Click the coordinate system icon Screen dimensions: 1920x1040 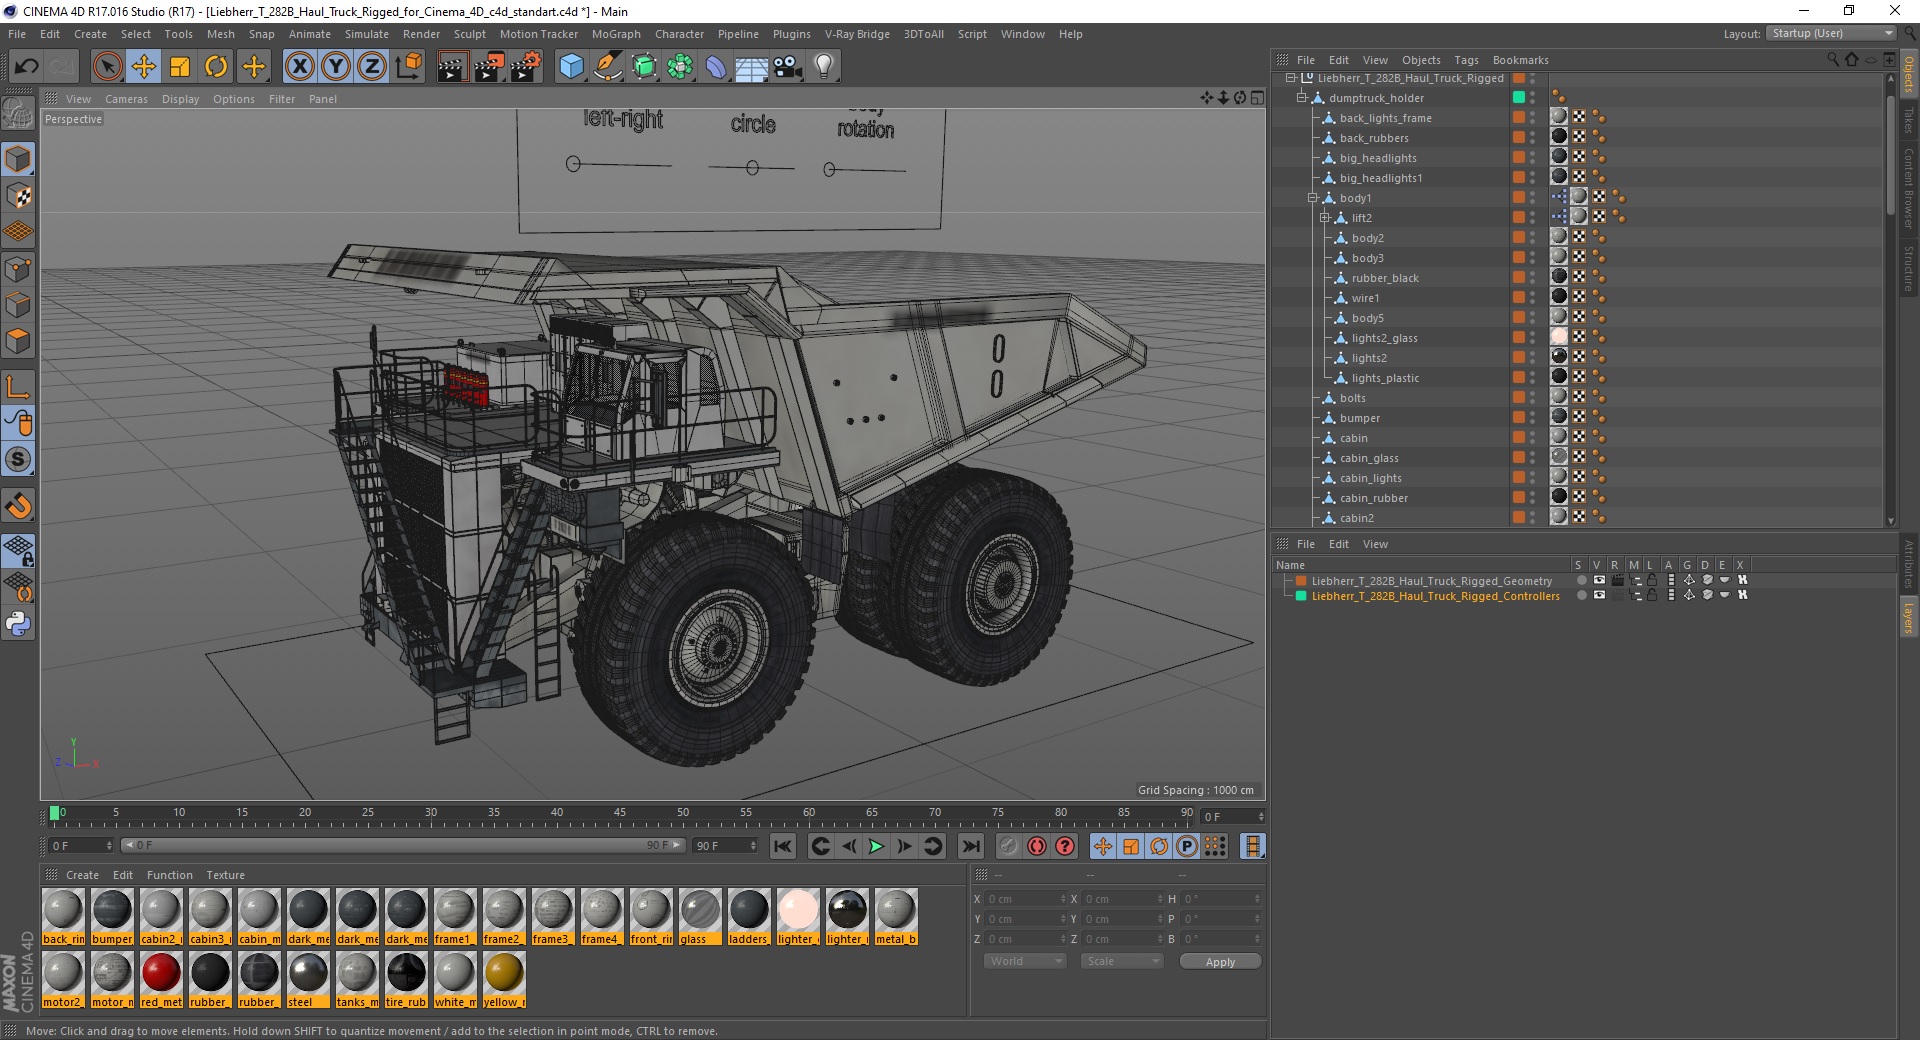[x=408, y=67]
